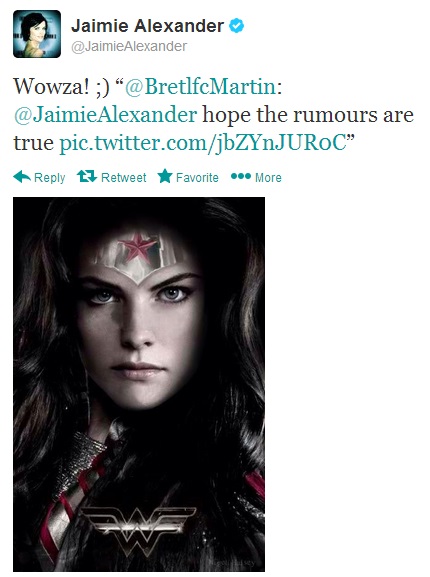Image resolution: width=430 pixels, height=577 pixels.
Task: Click the Retweet text label
Action: (x=124, y=178)
